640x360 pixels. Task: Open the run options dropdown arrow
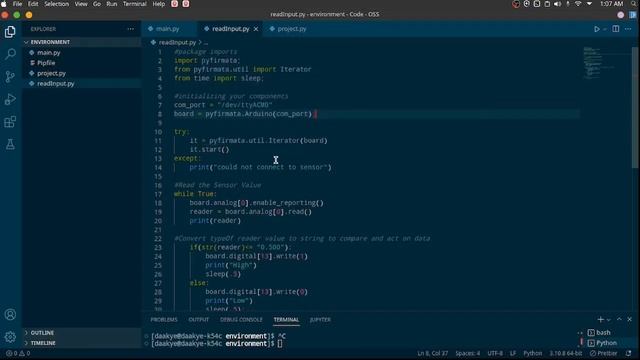tap(605, 29)
